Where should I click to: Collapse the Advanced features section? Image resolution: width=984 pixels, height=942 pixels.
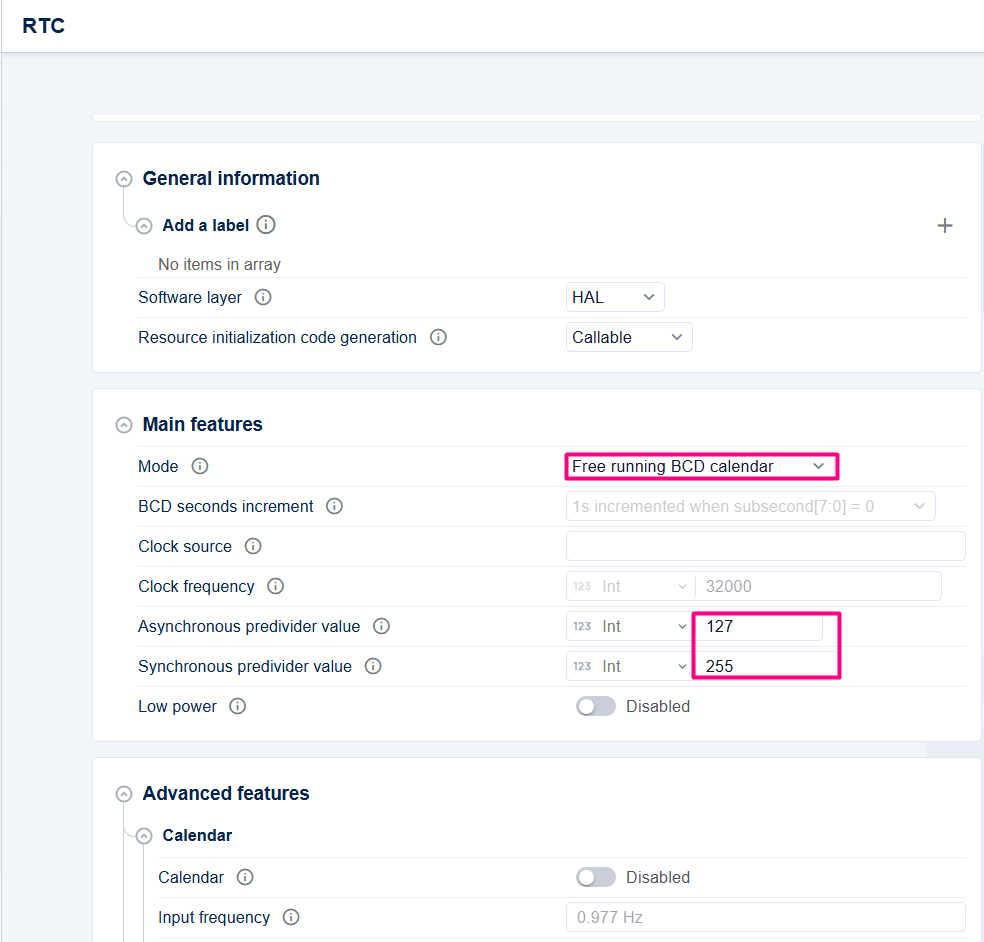(124, 794)
